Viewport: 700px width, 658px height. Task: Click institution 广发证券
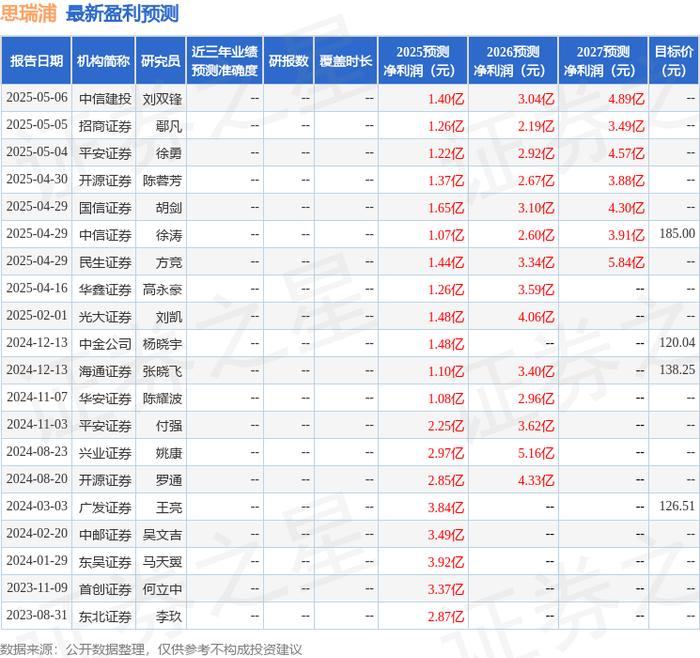pyautogui.click(x=105, y=507)
